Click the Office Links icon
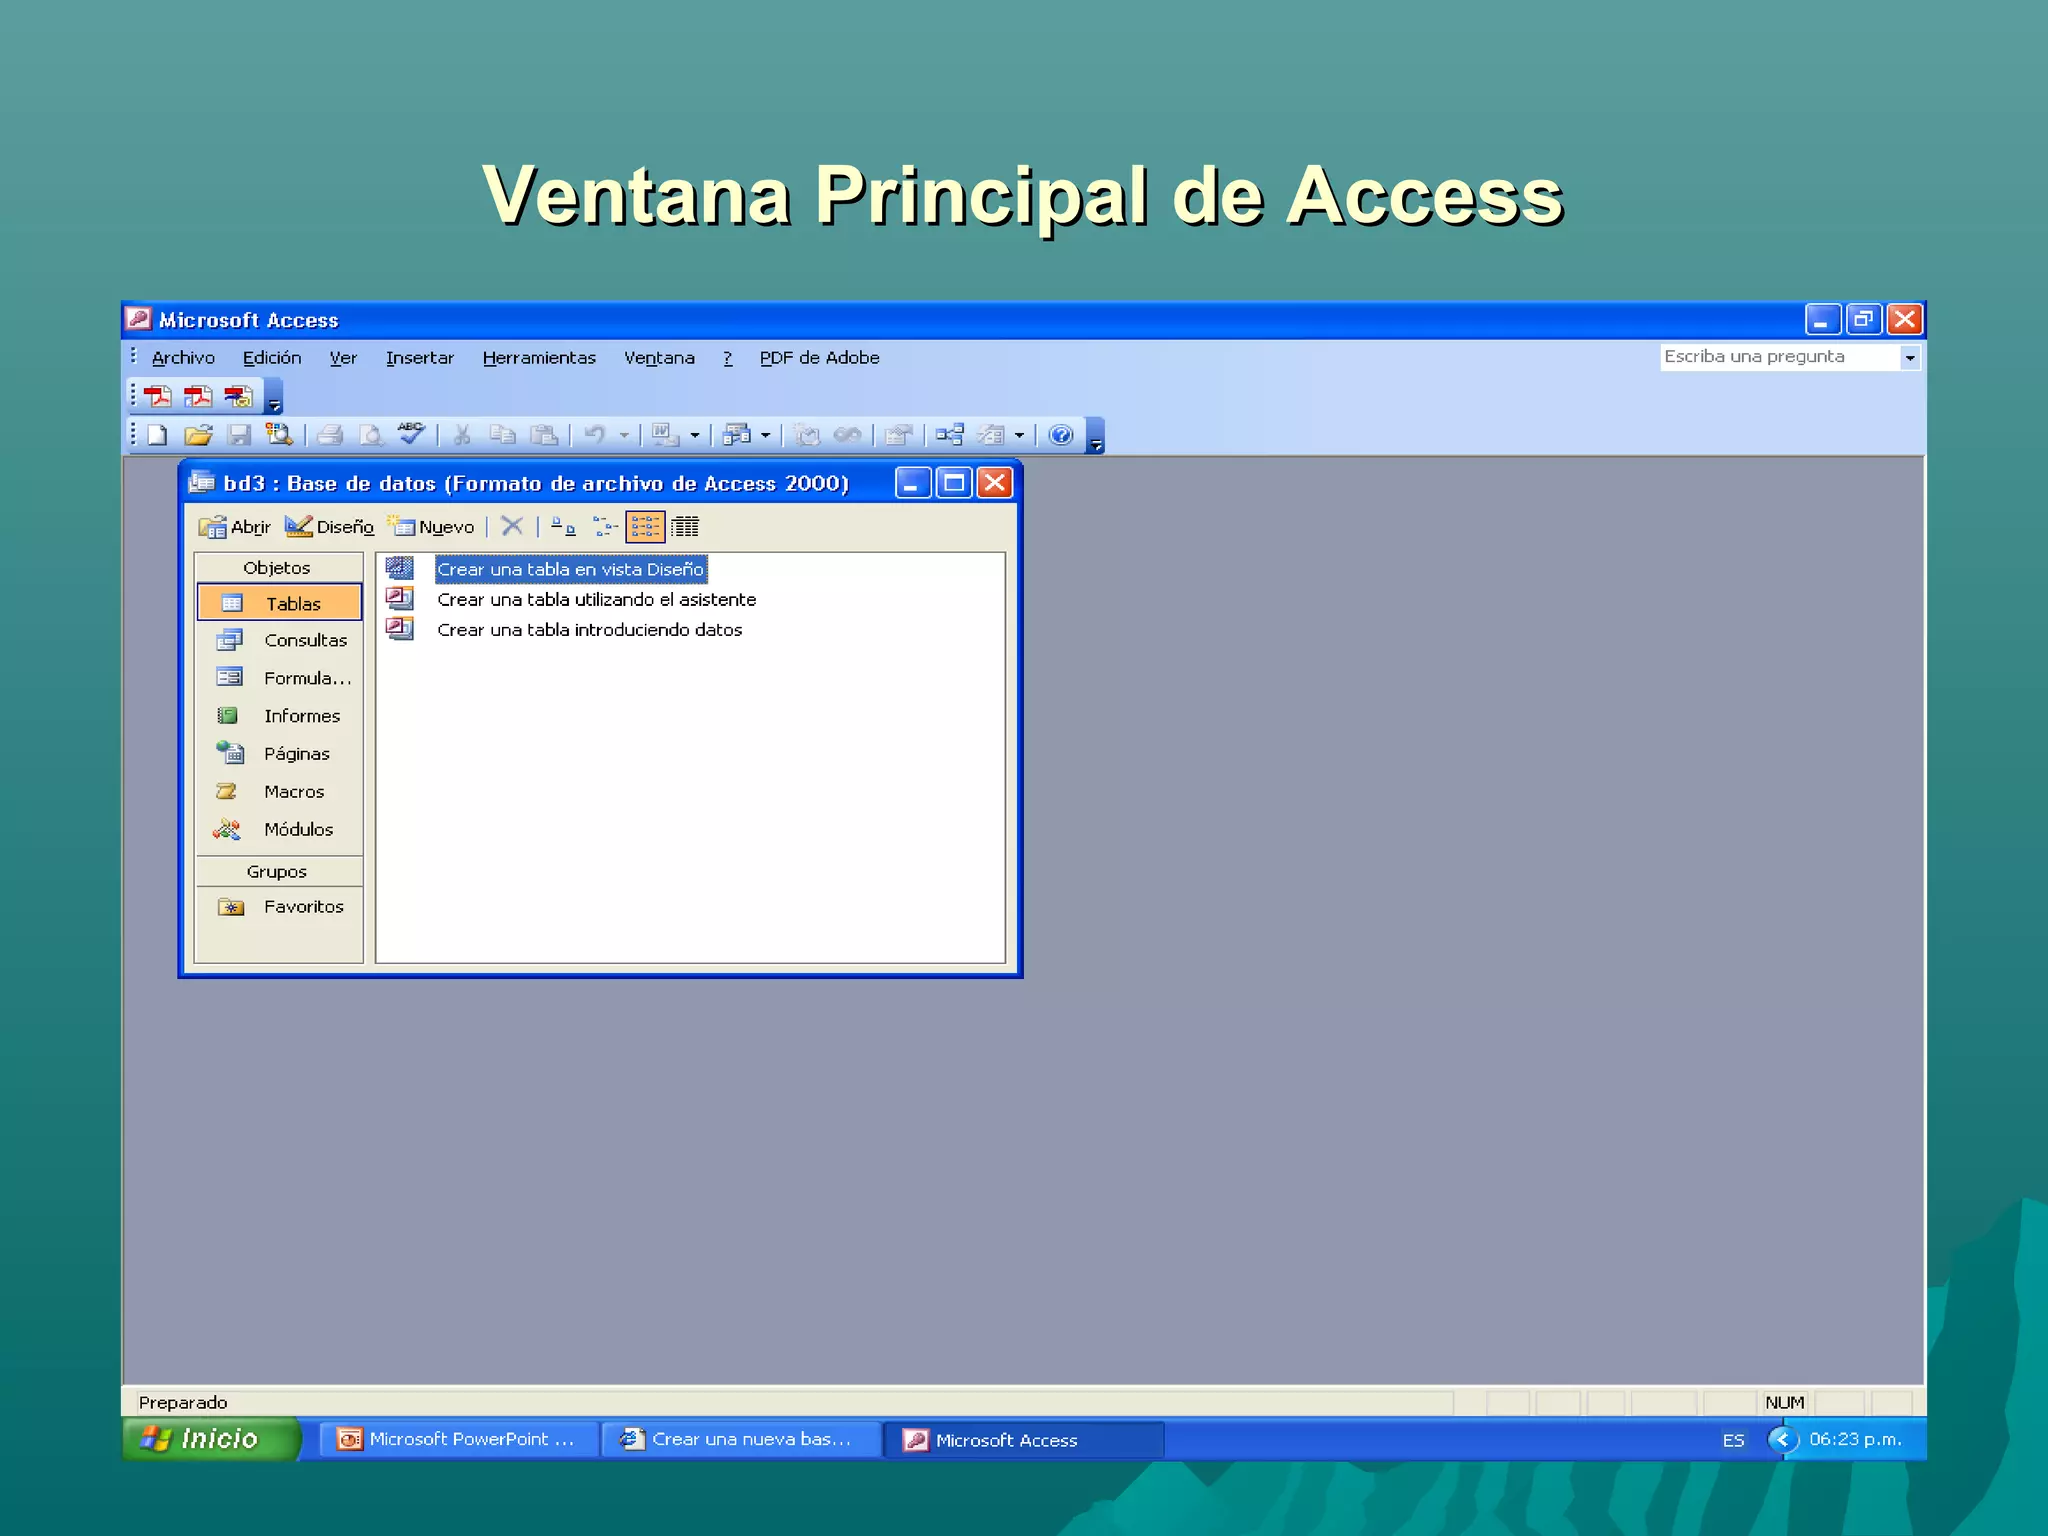Screen dimensions: 2048x1536 [665, 435]
